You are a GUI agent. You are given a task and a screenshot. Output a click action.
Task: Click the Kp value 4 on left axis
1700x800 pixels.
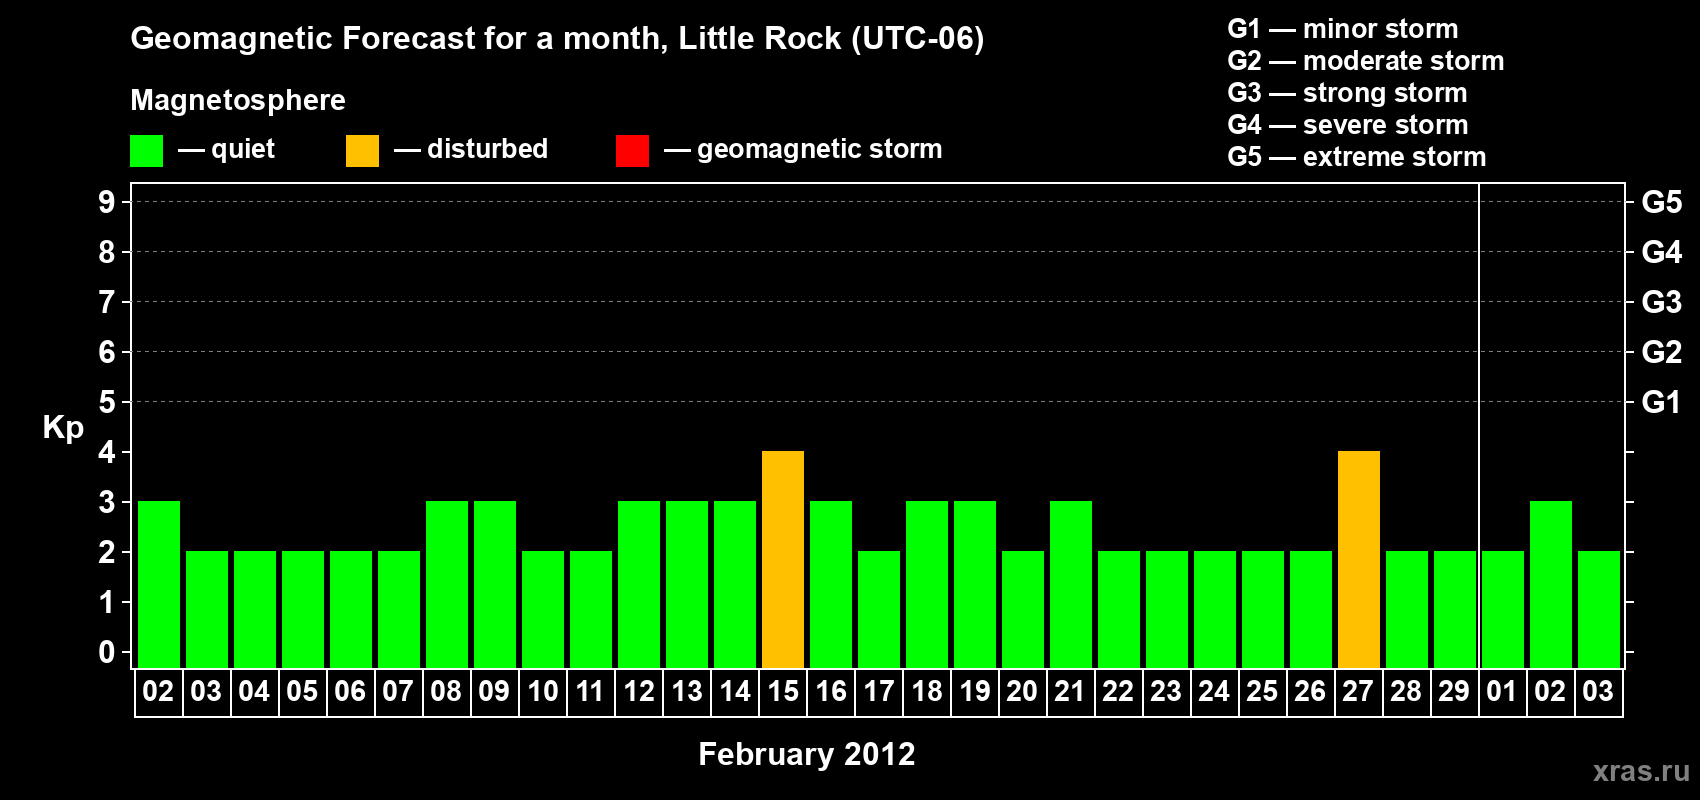coord(107,452)
